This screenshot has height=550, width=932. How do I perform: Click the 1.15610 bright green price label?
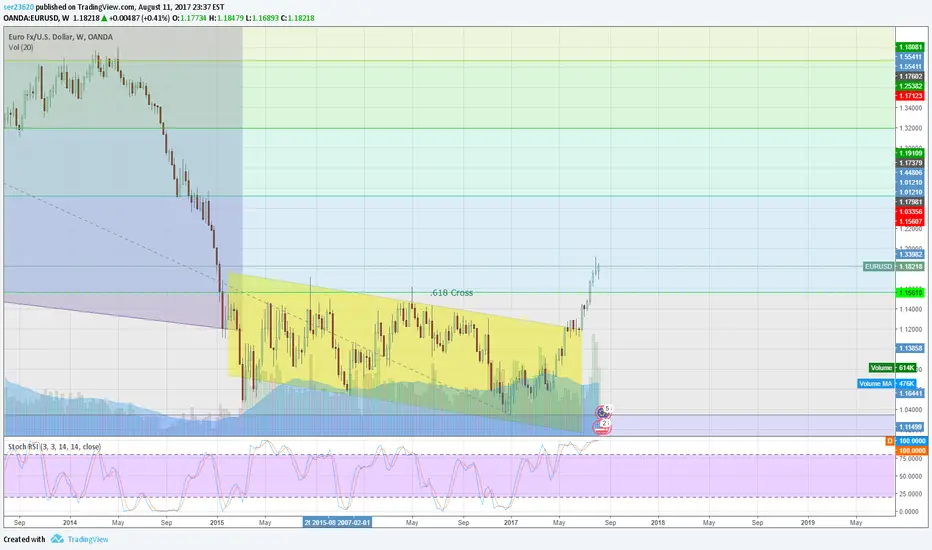click(x=910, y=293)
